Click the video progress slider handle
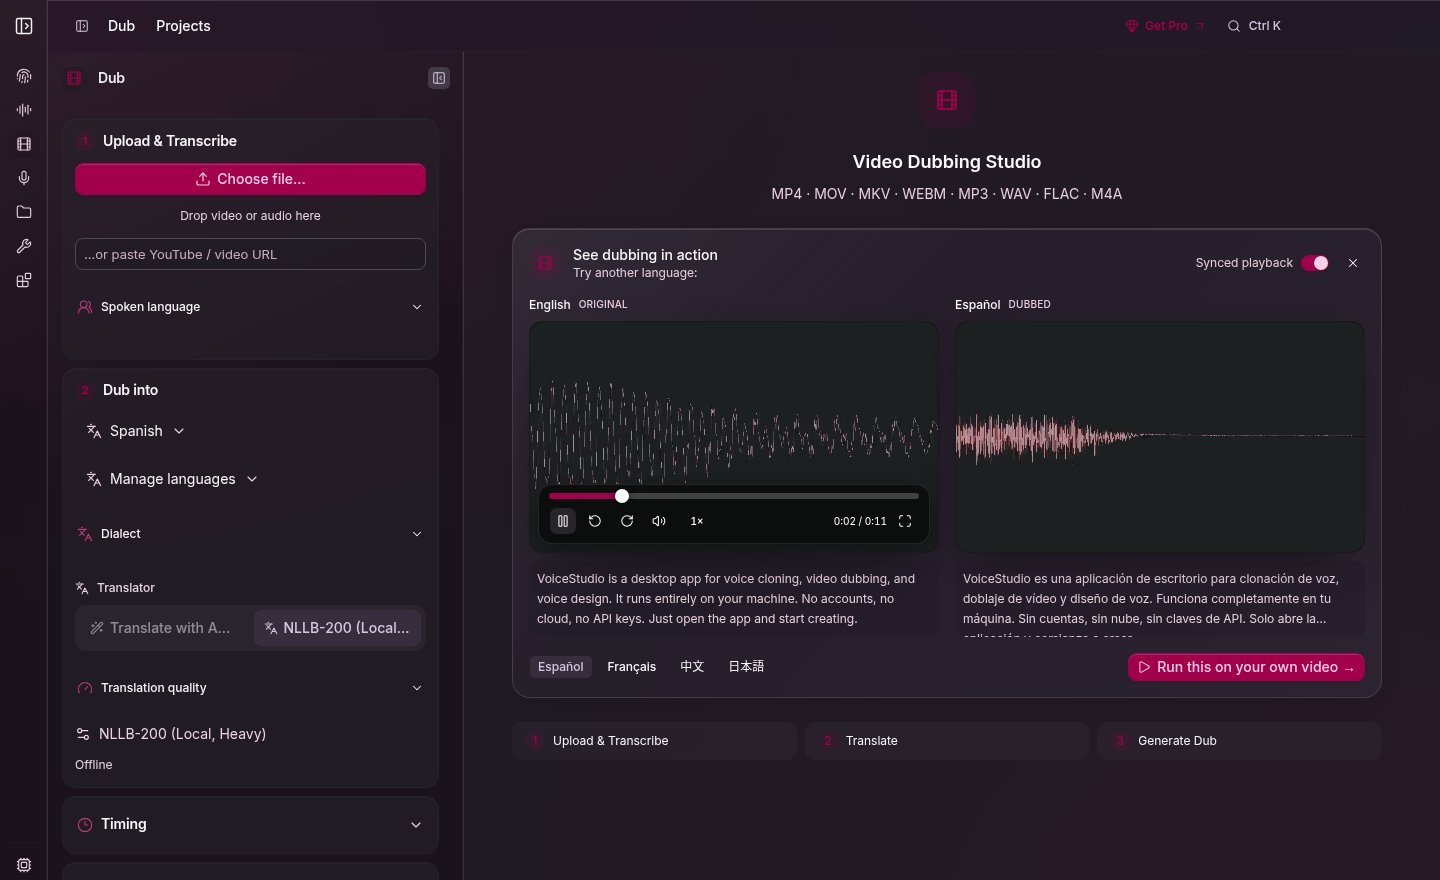1440x880 pixels. [x=622, y=496]
